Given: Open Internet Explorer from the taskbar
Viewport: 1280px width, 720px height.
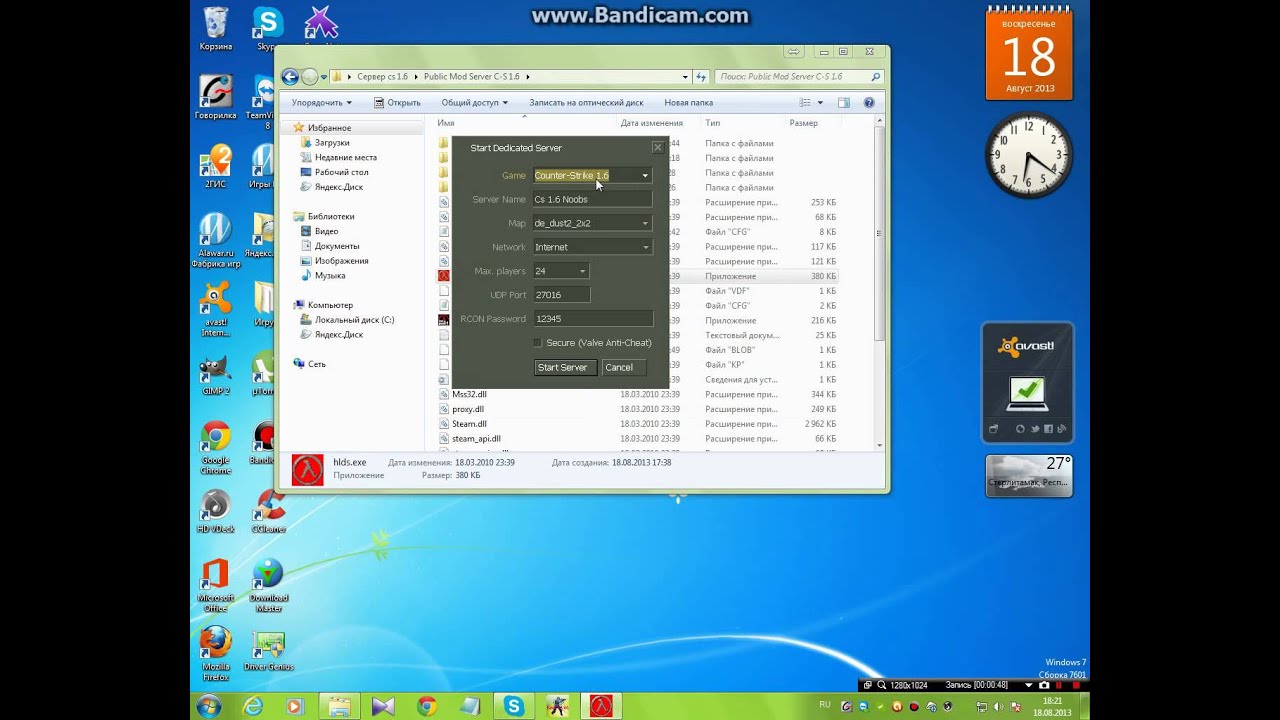Looking at the screenshot, I should click(254, 706).
